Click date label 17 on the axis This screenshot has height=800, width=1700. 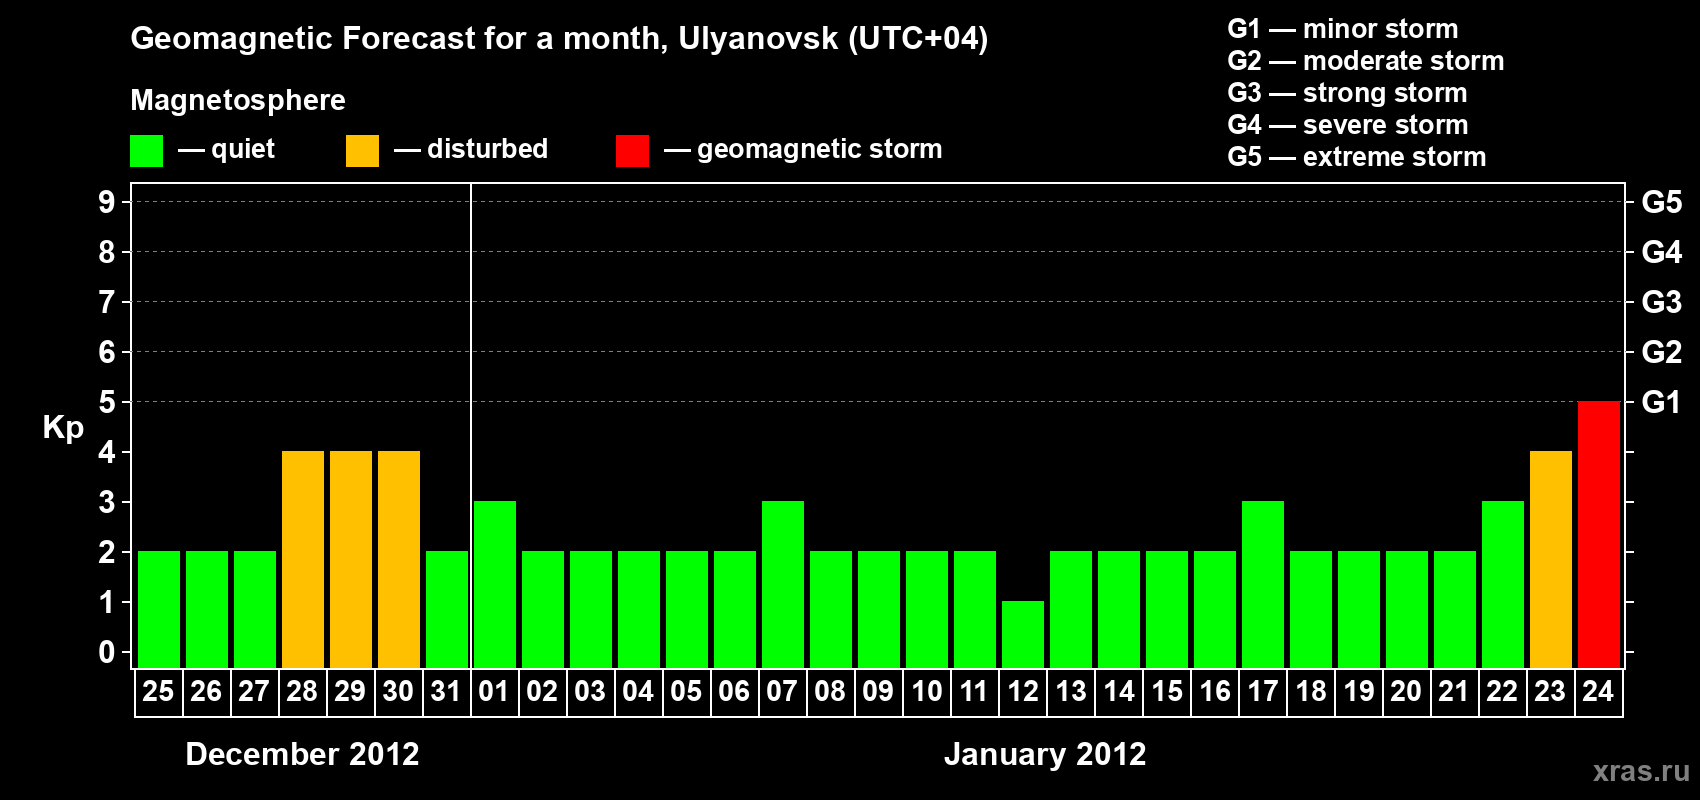[1262, 691]
